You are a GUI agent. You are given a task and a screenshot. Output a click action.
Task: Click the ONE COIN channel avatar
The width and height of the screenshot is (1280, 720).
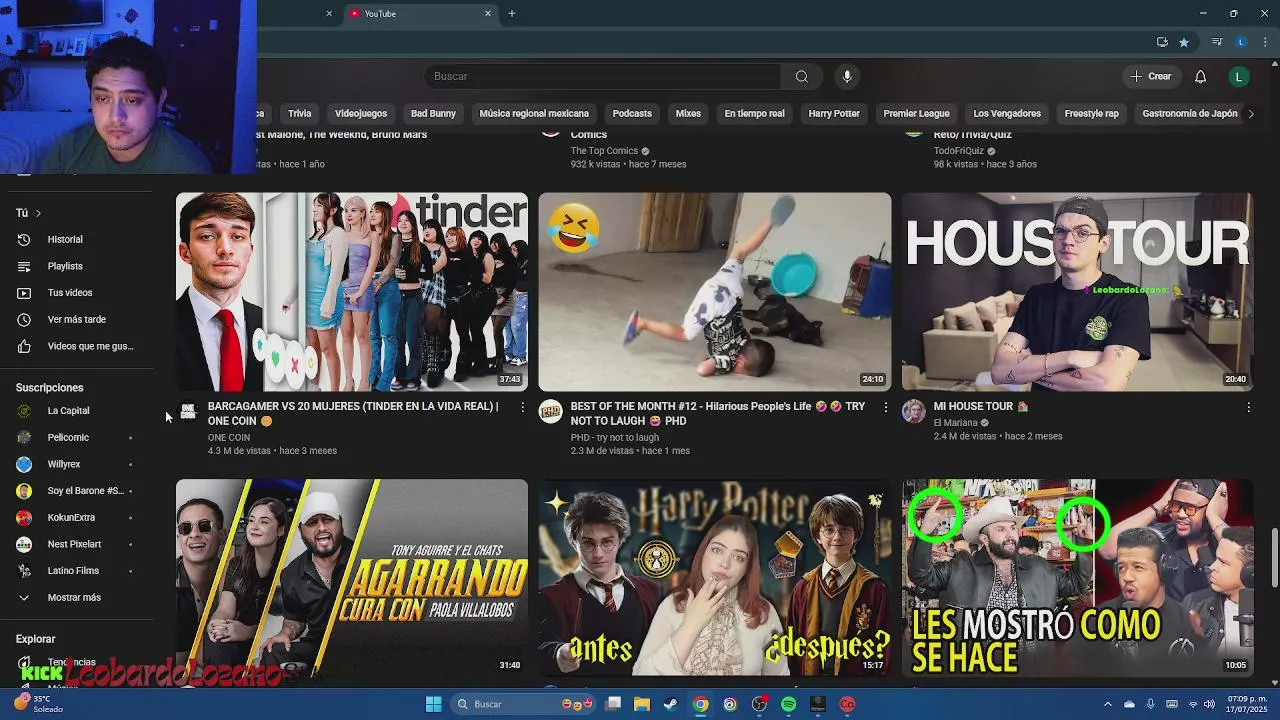tap(188, 412)
